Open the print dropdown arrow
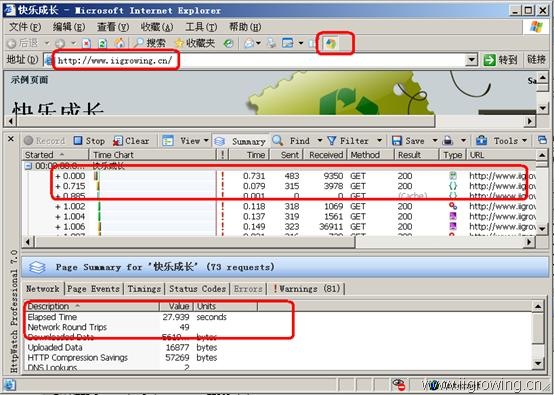Viewport: 554px width, 395px height. pos(463,141)
